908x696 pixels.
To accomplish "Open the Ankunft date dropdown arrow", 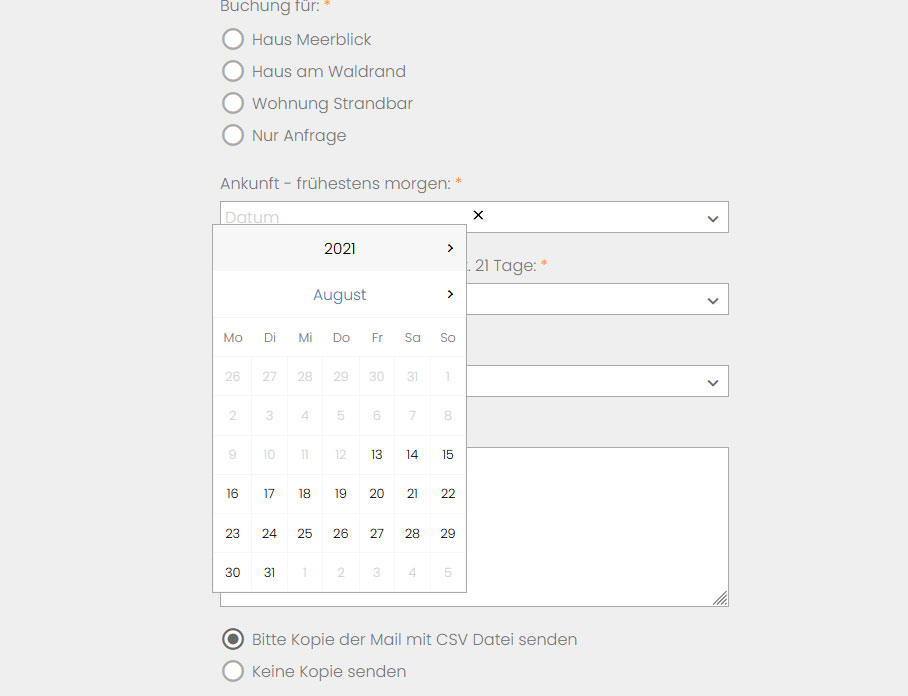I will click(x=712, y=218).
